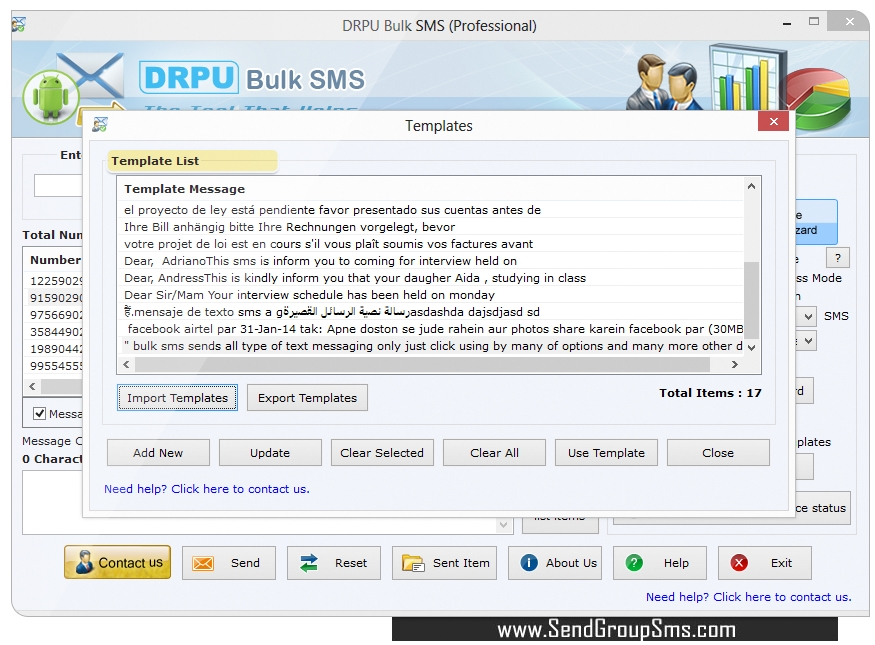This screenshot has height=645, width=875.
Task: Click the Sent Item button label
Action: pos(461,563)
